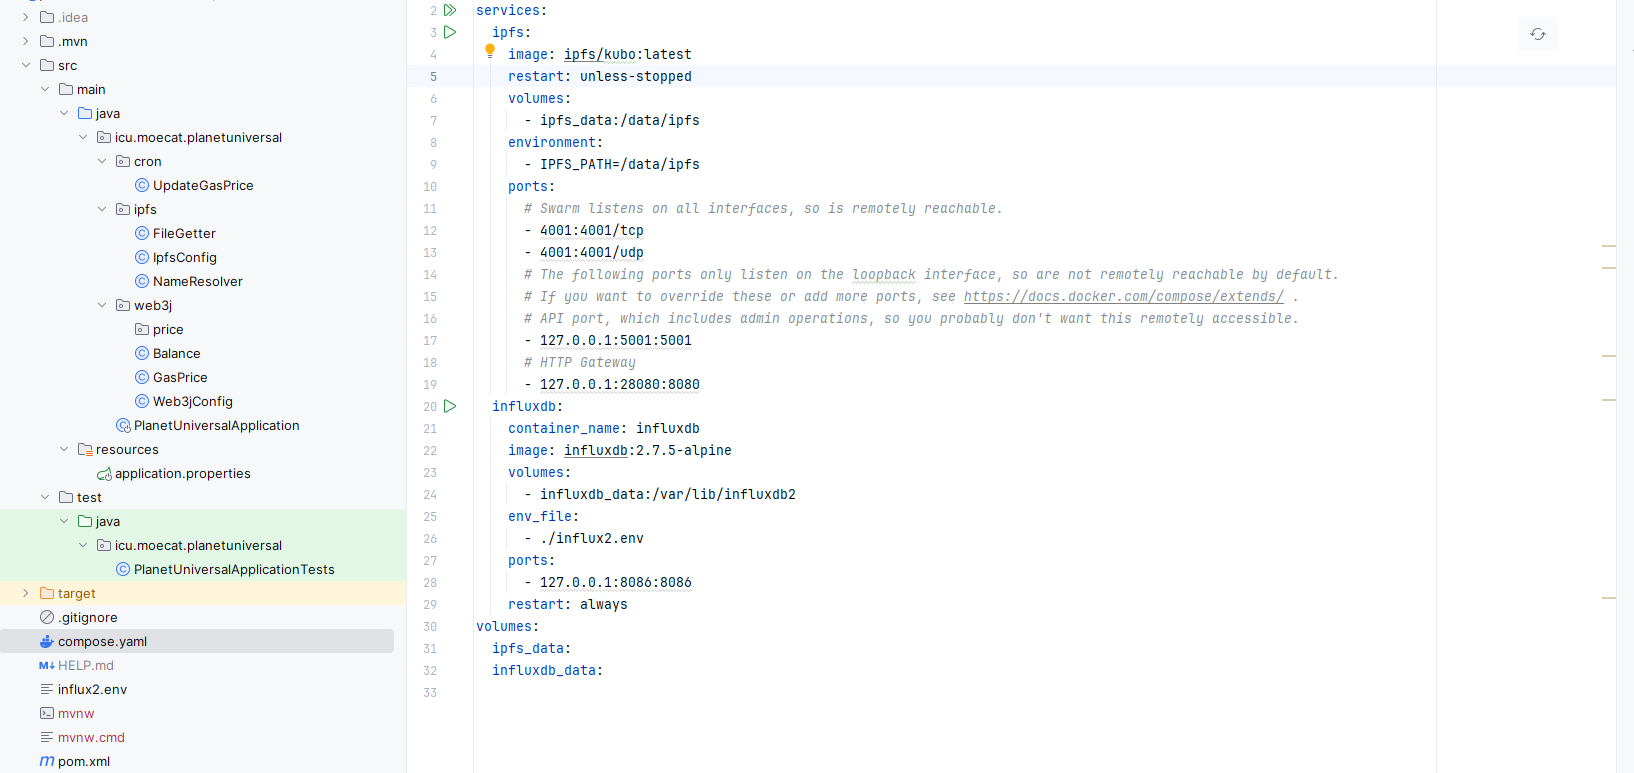Open compose.yaml Docker file in tree
The height and width of the screenshot is (773, 1634).
[102, 641]
